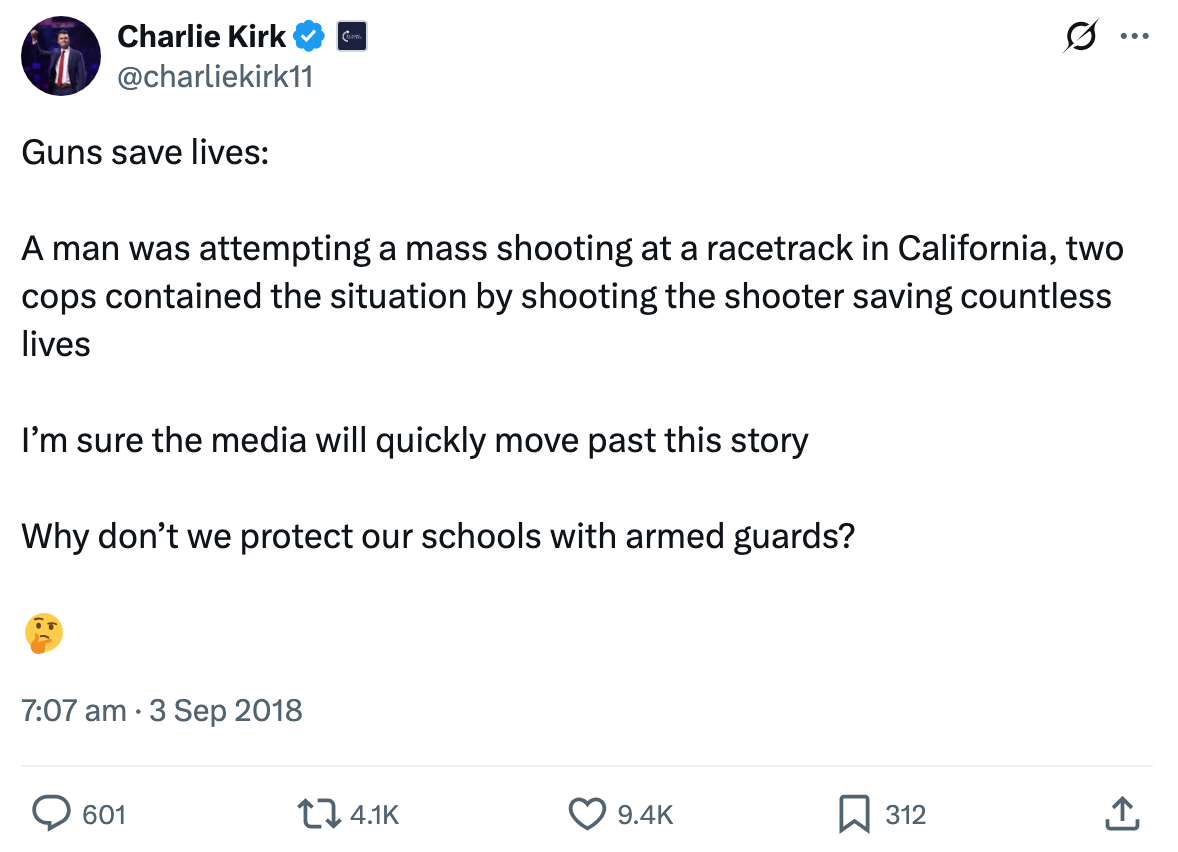Open Grok analysis for this post
The height and width of the screenshot is (852, 1178).
pos(1079,35)
